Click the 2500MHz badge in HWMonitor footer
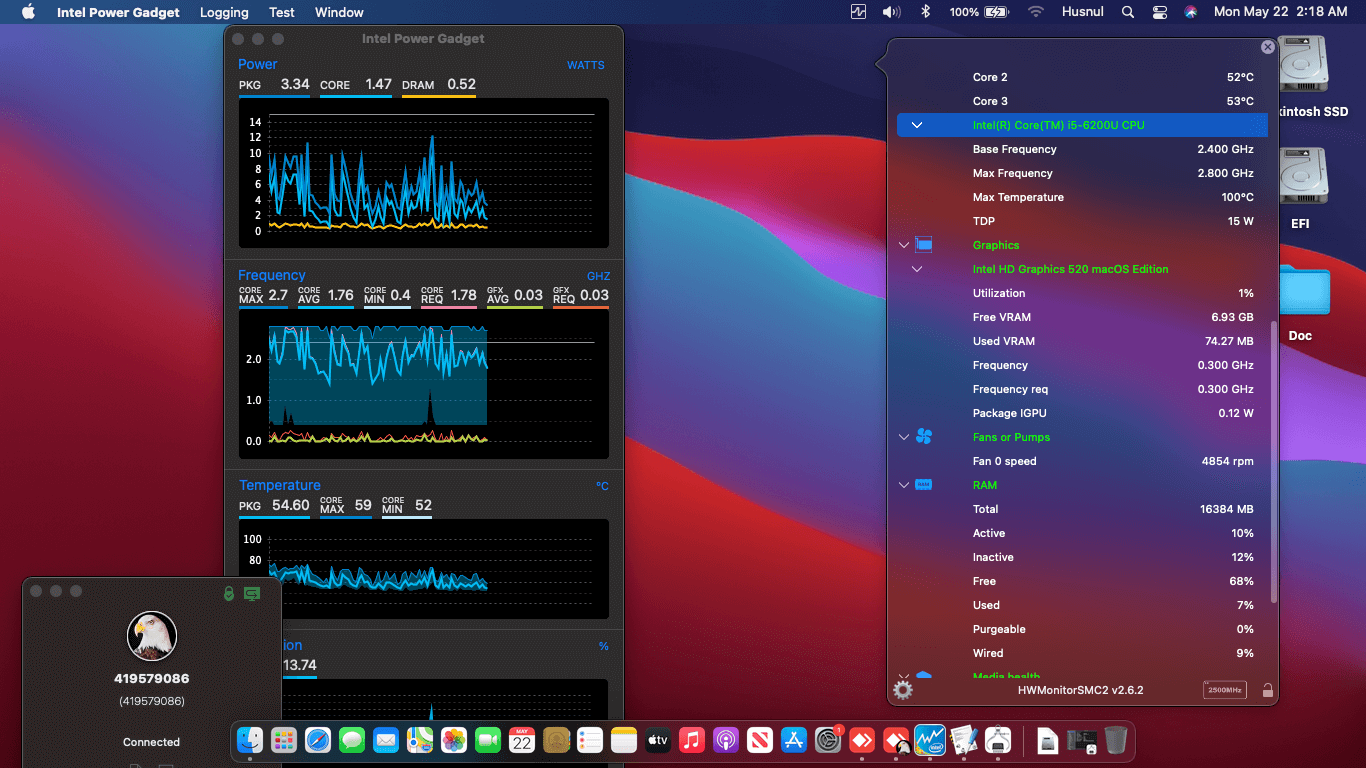 1225,690
